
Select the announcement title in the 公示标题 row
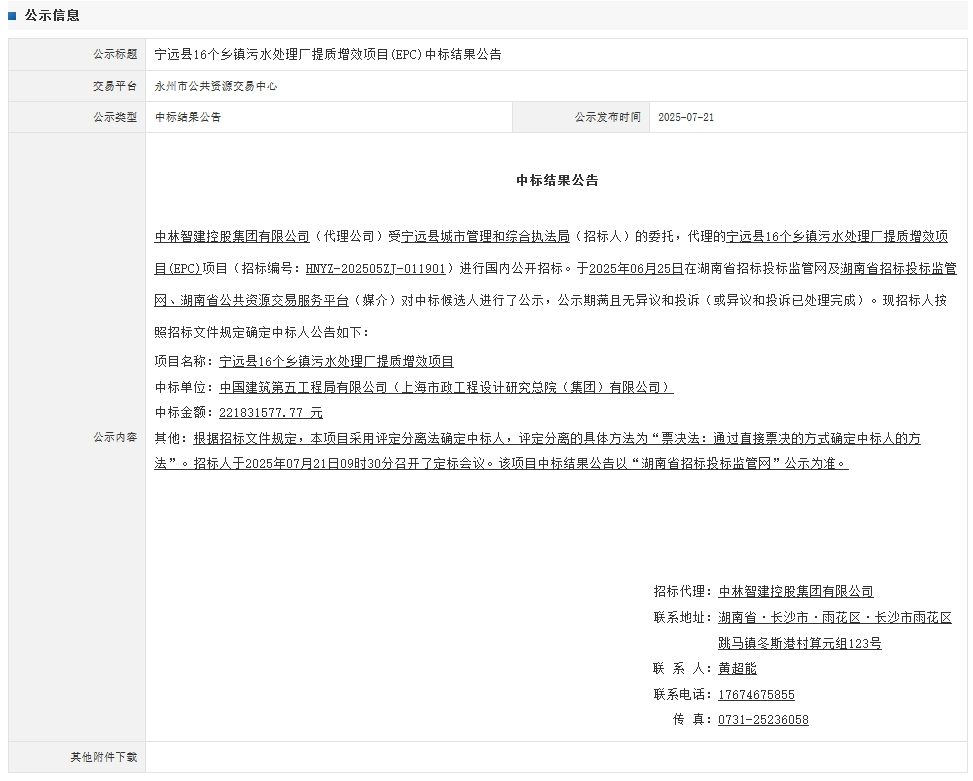coord(328,54)
